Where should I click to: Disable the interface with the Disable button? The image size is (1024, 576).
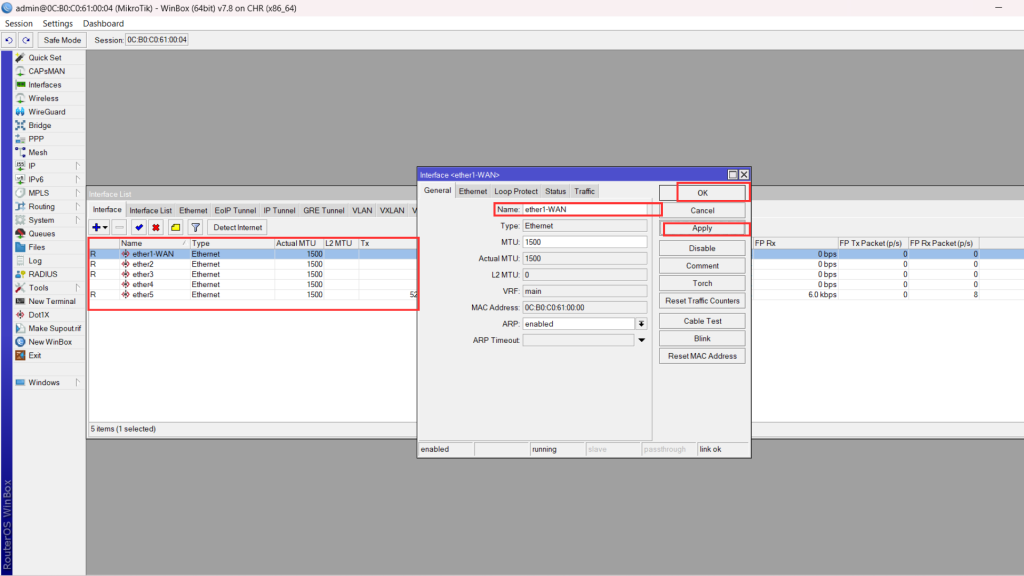tap(702, 248)
